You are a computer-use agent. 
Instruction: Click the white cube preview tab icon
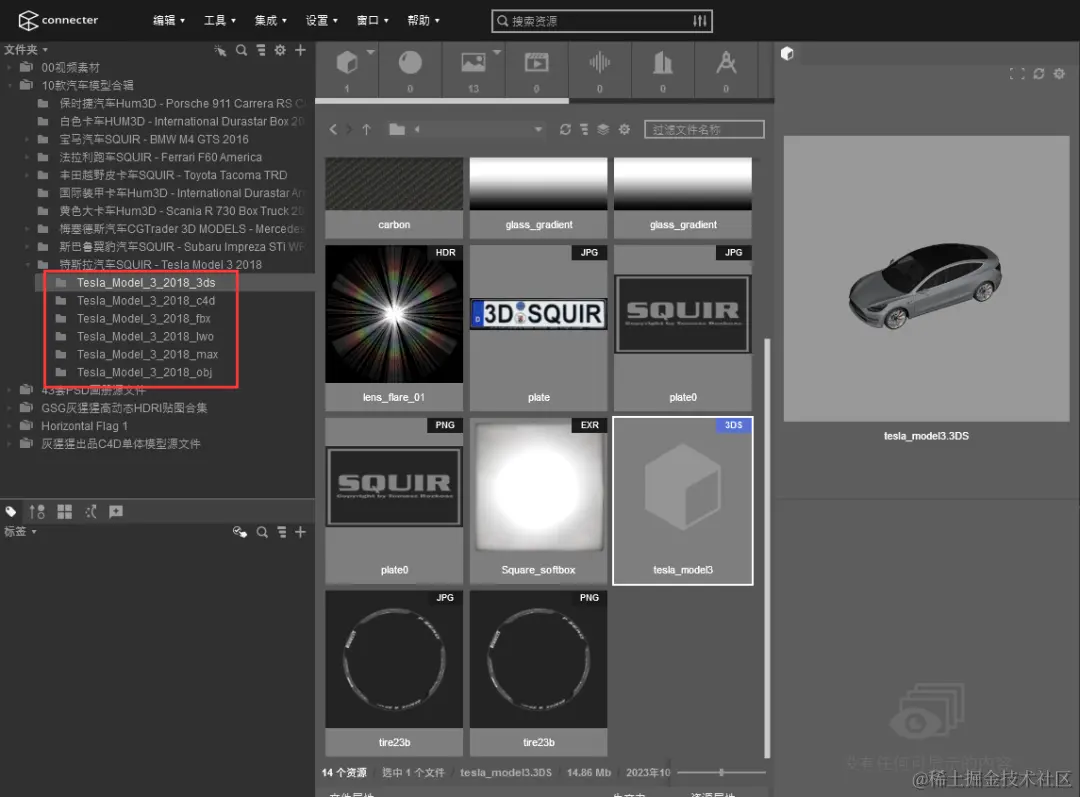tap(787, 54)
